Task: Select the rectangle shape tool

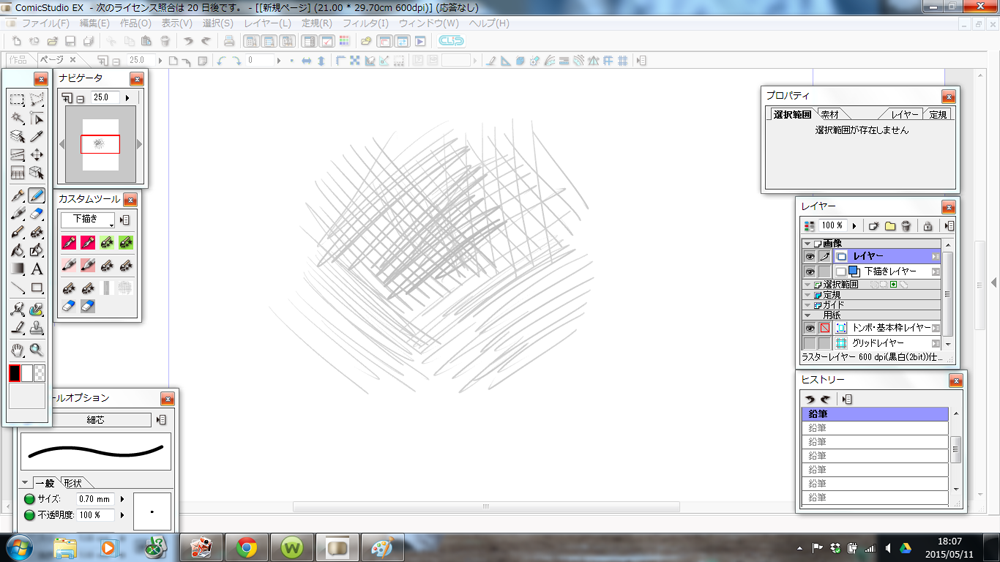Action: coord(37,288)
